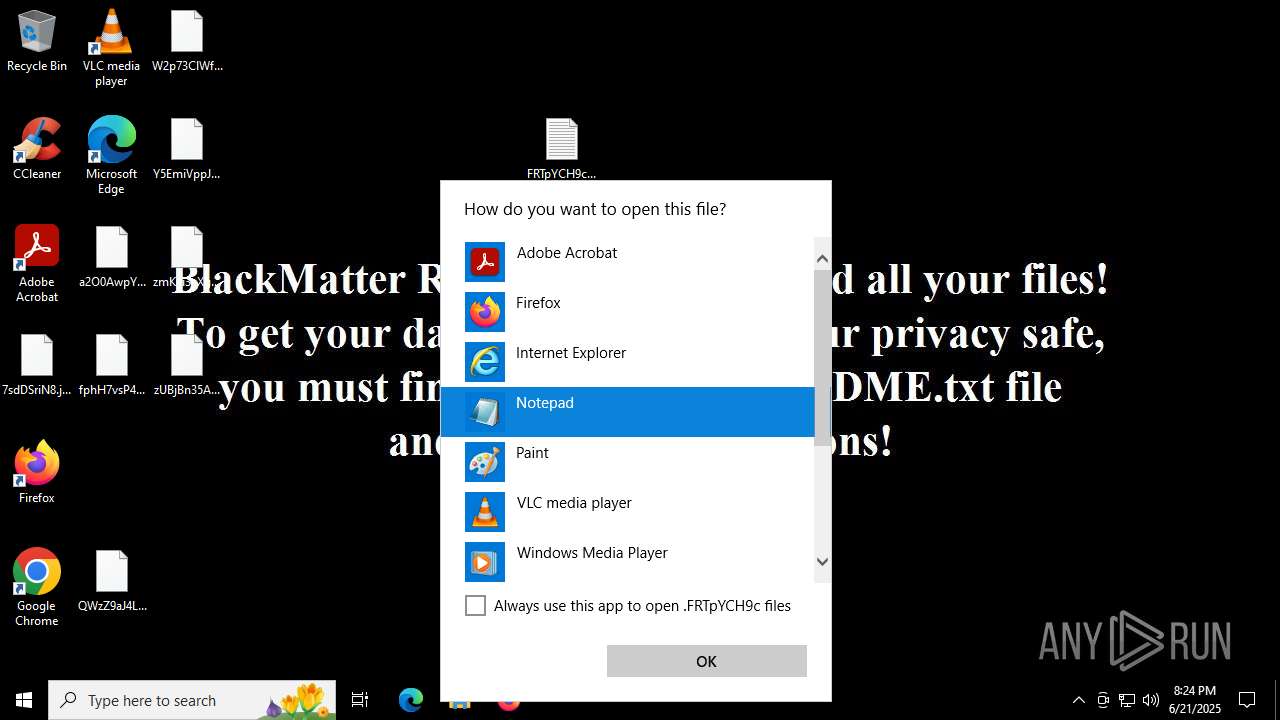Choose Firefox icon in the open-with list
This screenshot has height=720, width=1280.
pos(485,312)
